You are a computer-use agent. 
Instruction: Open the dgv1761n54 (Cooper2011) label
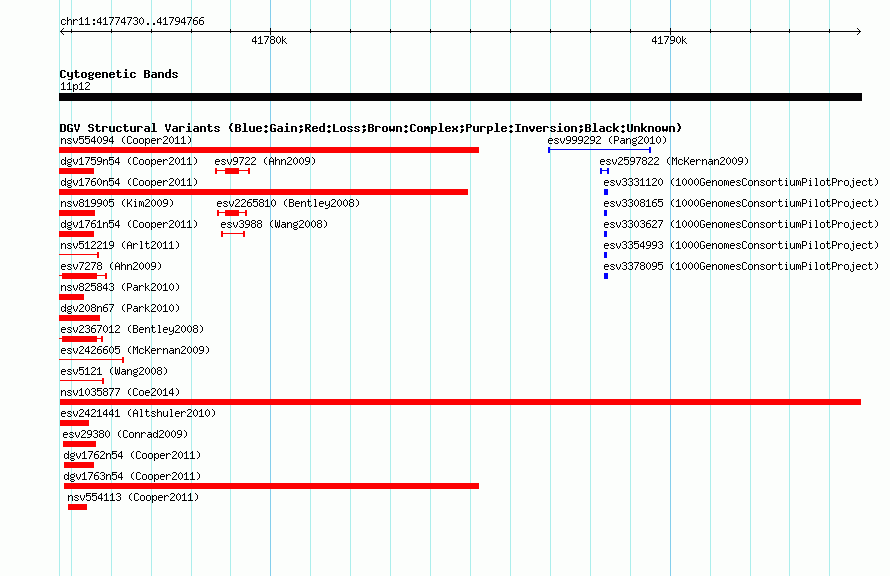tap(129, 224)
